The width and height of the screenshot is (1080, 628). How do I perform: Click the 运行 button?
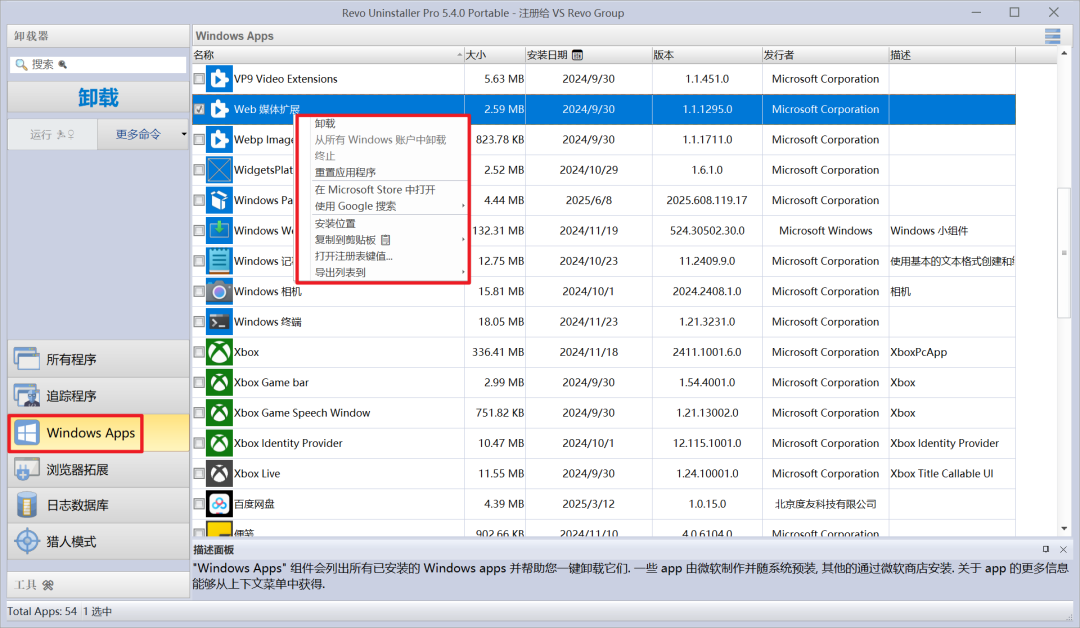pyautogui.click(x=52, y=134)
